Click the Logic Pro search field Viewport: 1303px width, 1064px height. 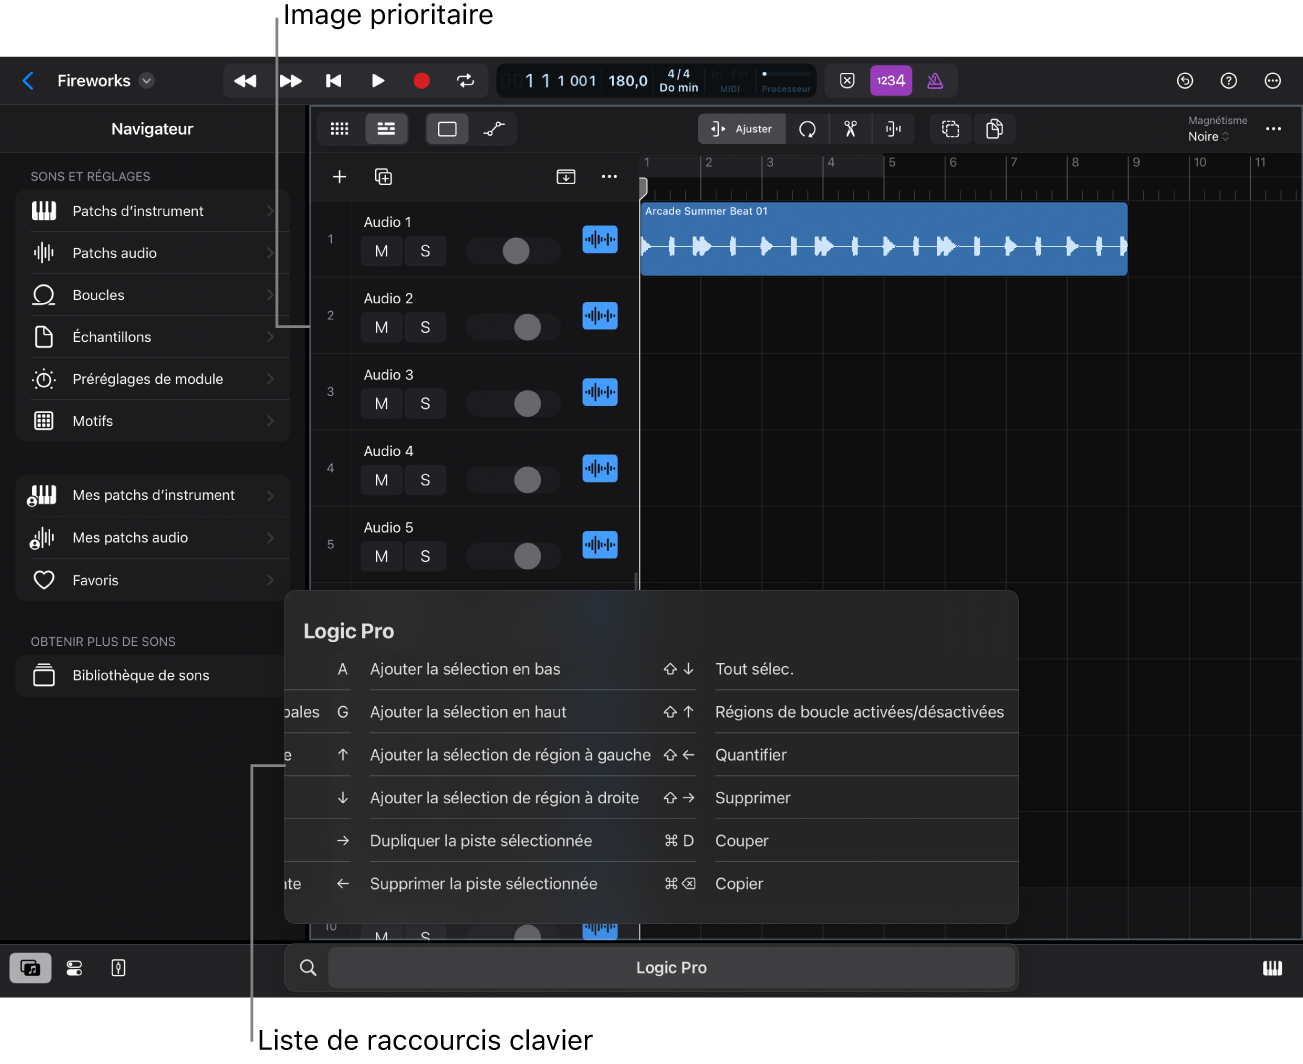pos(671,968)
